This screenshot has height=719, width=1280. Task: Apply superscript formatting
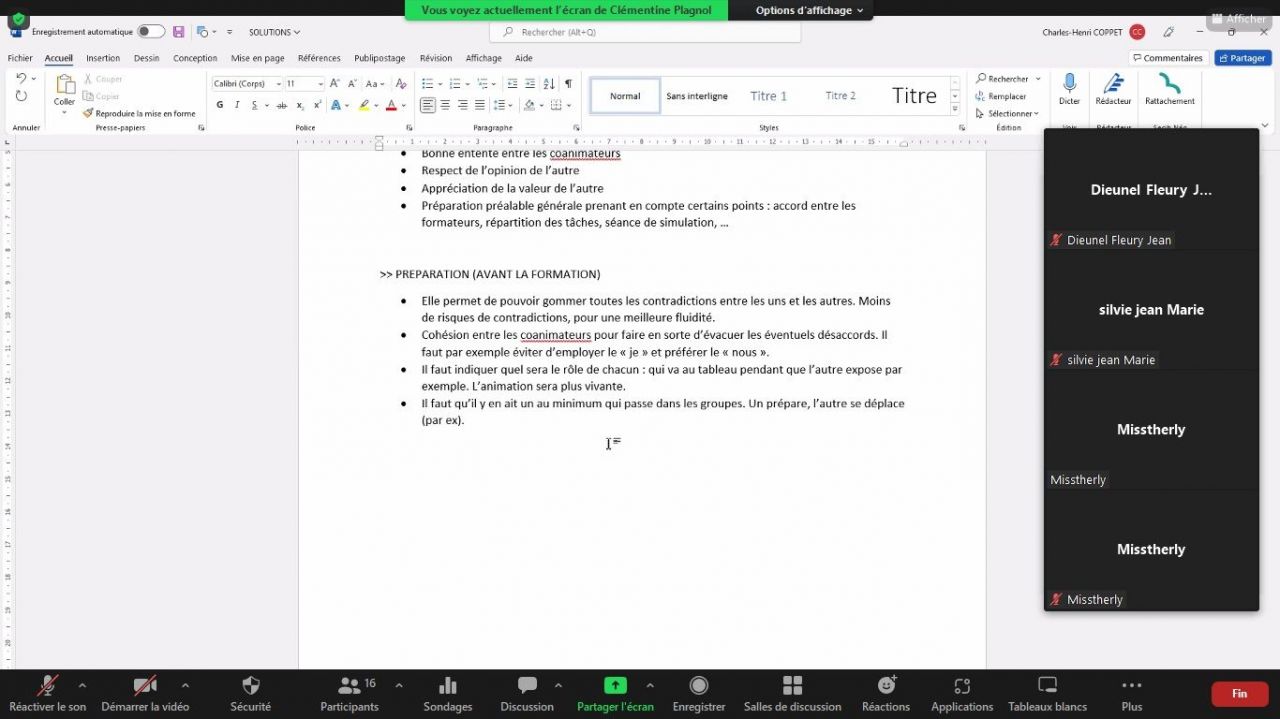(x=317, y=105)
